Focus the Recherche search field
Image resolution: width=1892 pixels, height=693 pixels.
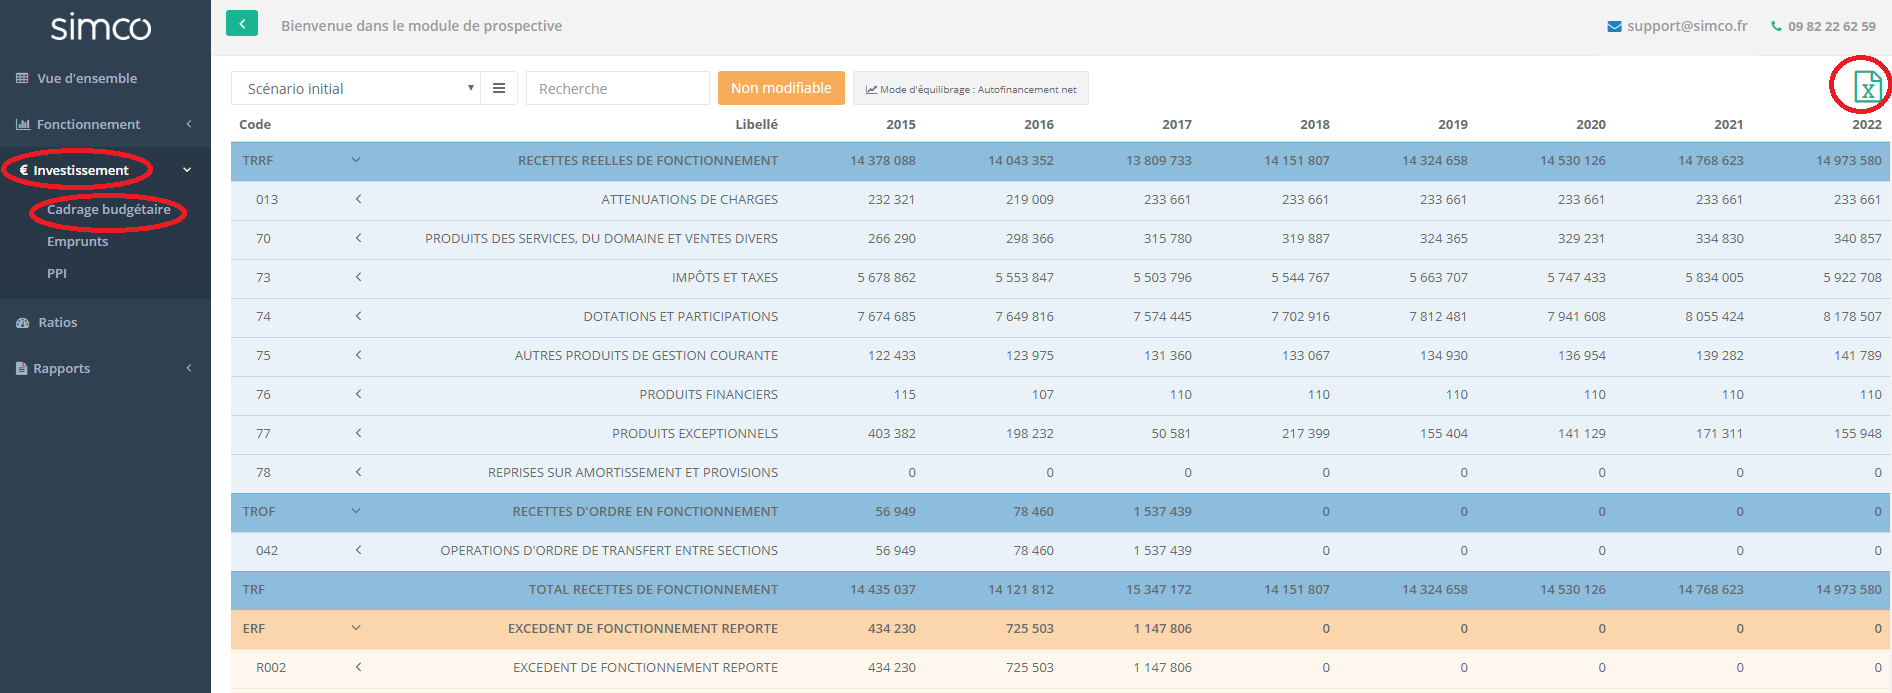pos(617,88)
